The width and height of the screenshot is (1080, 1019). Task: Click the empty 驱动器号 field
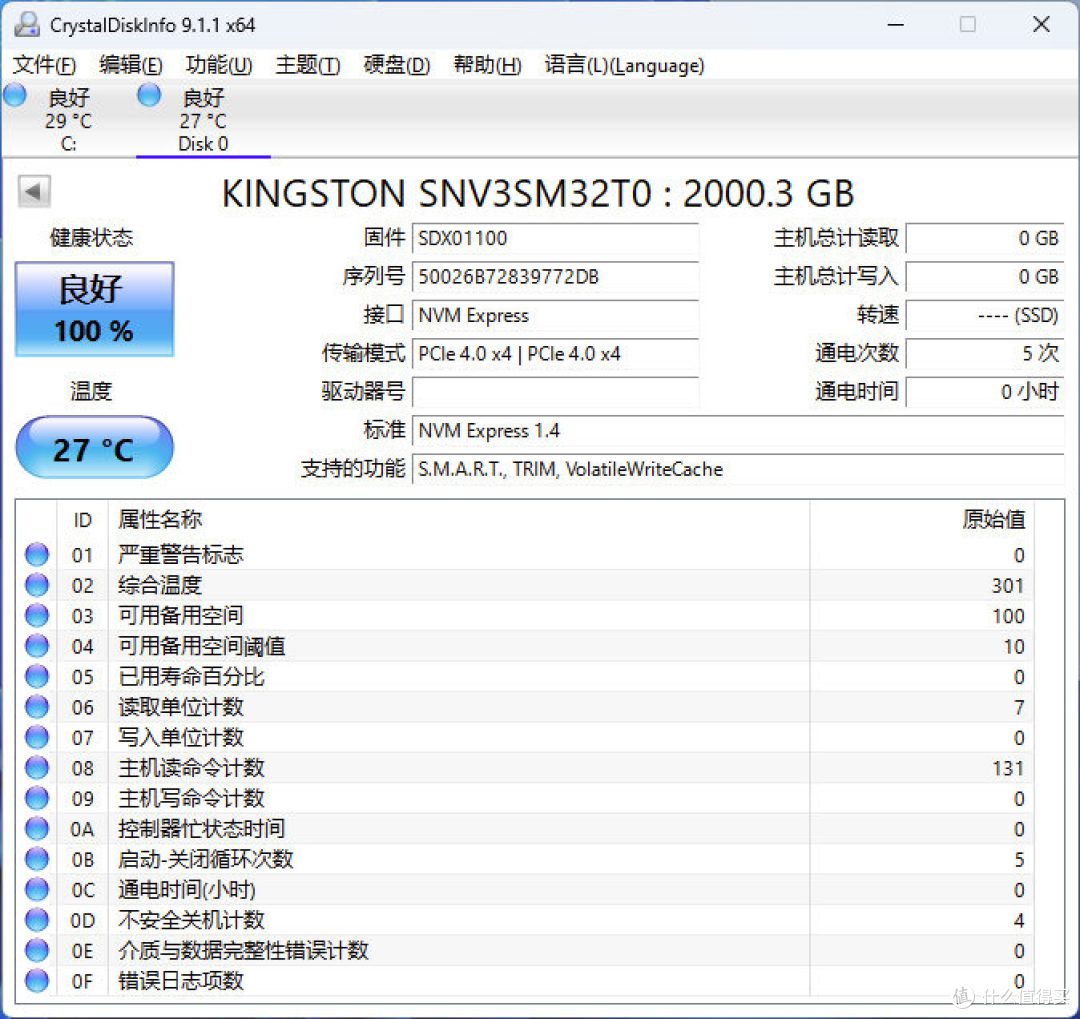click(555, 392)
